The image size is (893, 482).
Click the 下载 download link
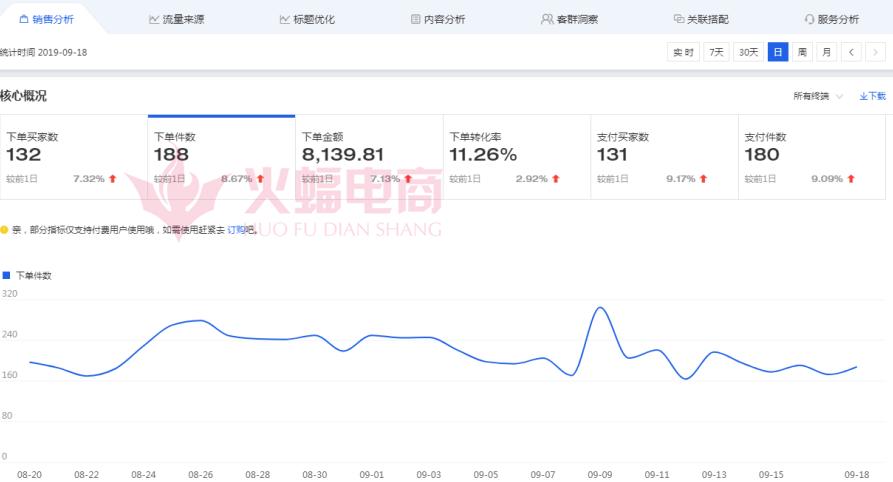(873, 96)
